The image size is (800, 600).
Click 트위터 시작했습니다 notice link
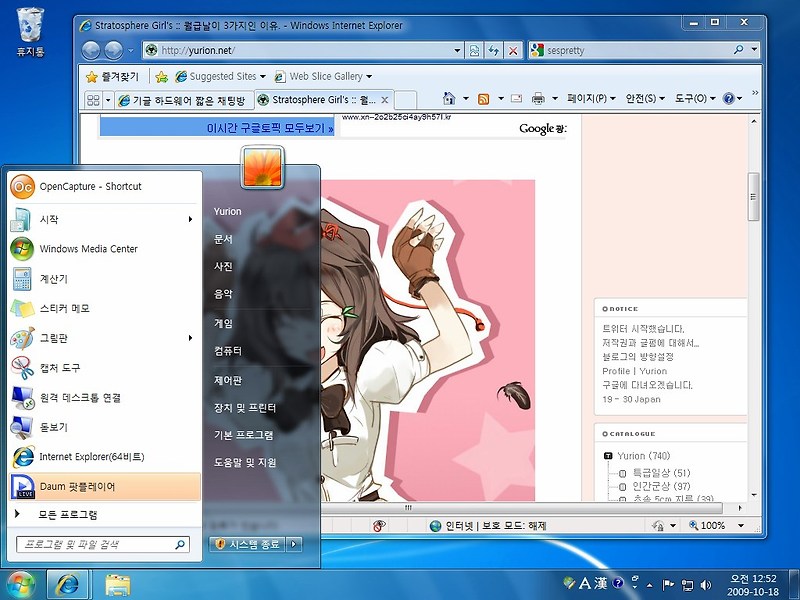(x=643, y=329)
